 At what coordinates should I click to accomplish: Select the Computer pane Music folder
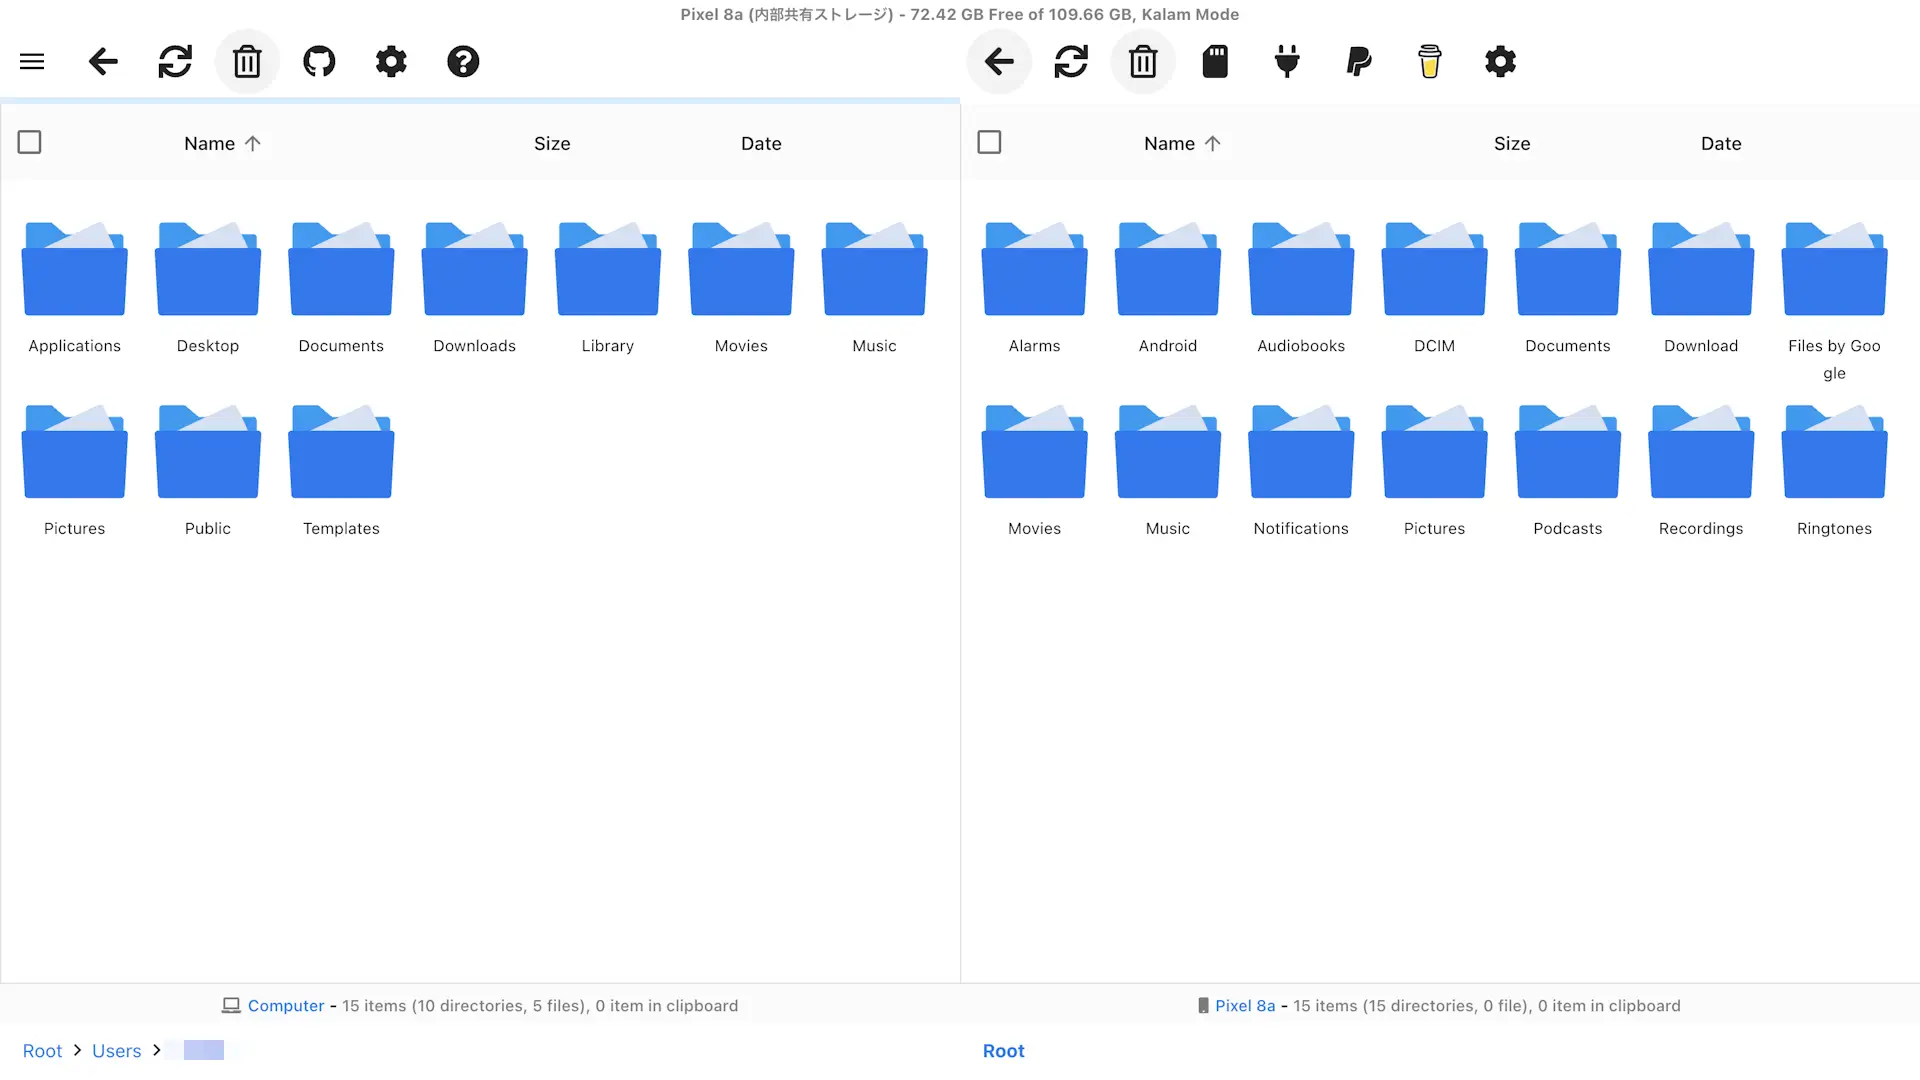point(875,288)
